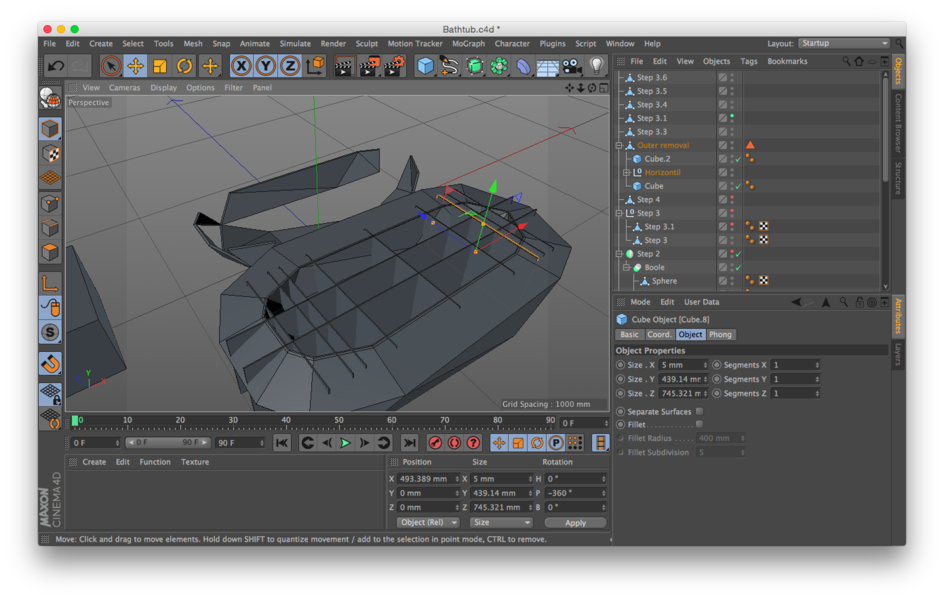The height and width of the screenshot is (600, 944).
Task: Click the preview range slider bar
Action: point(168,443)
